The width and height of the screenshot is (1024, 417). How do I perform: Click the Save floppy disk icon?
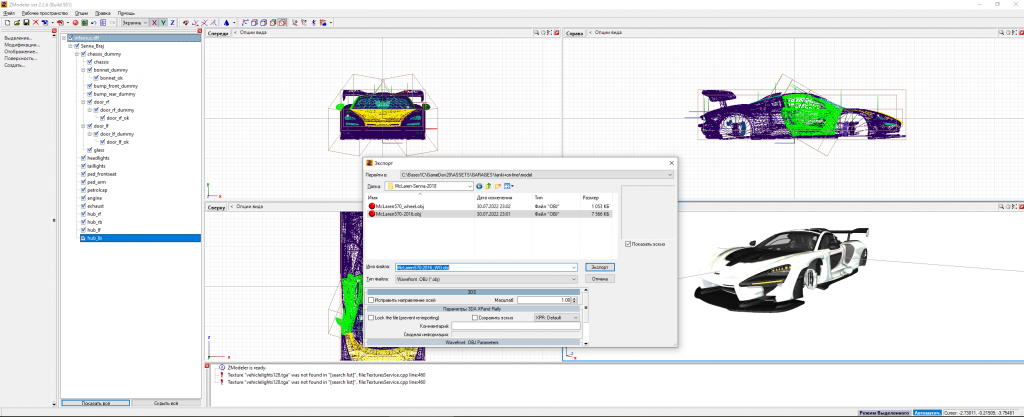25,21
